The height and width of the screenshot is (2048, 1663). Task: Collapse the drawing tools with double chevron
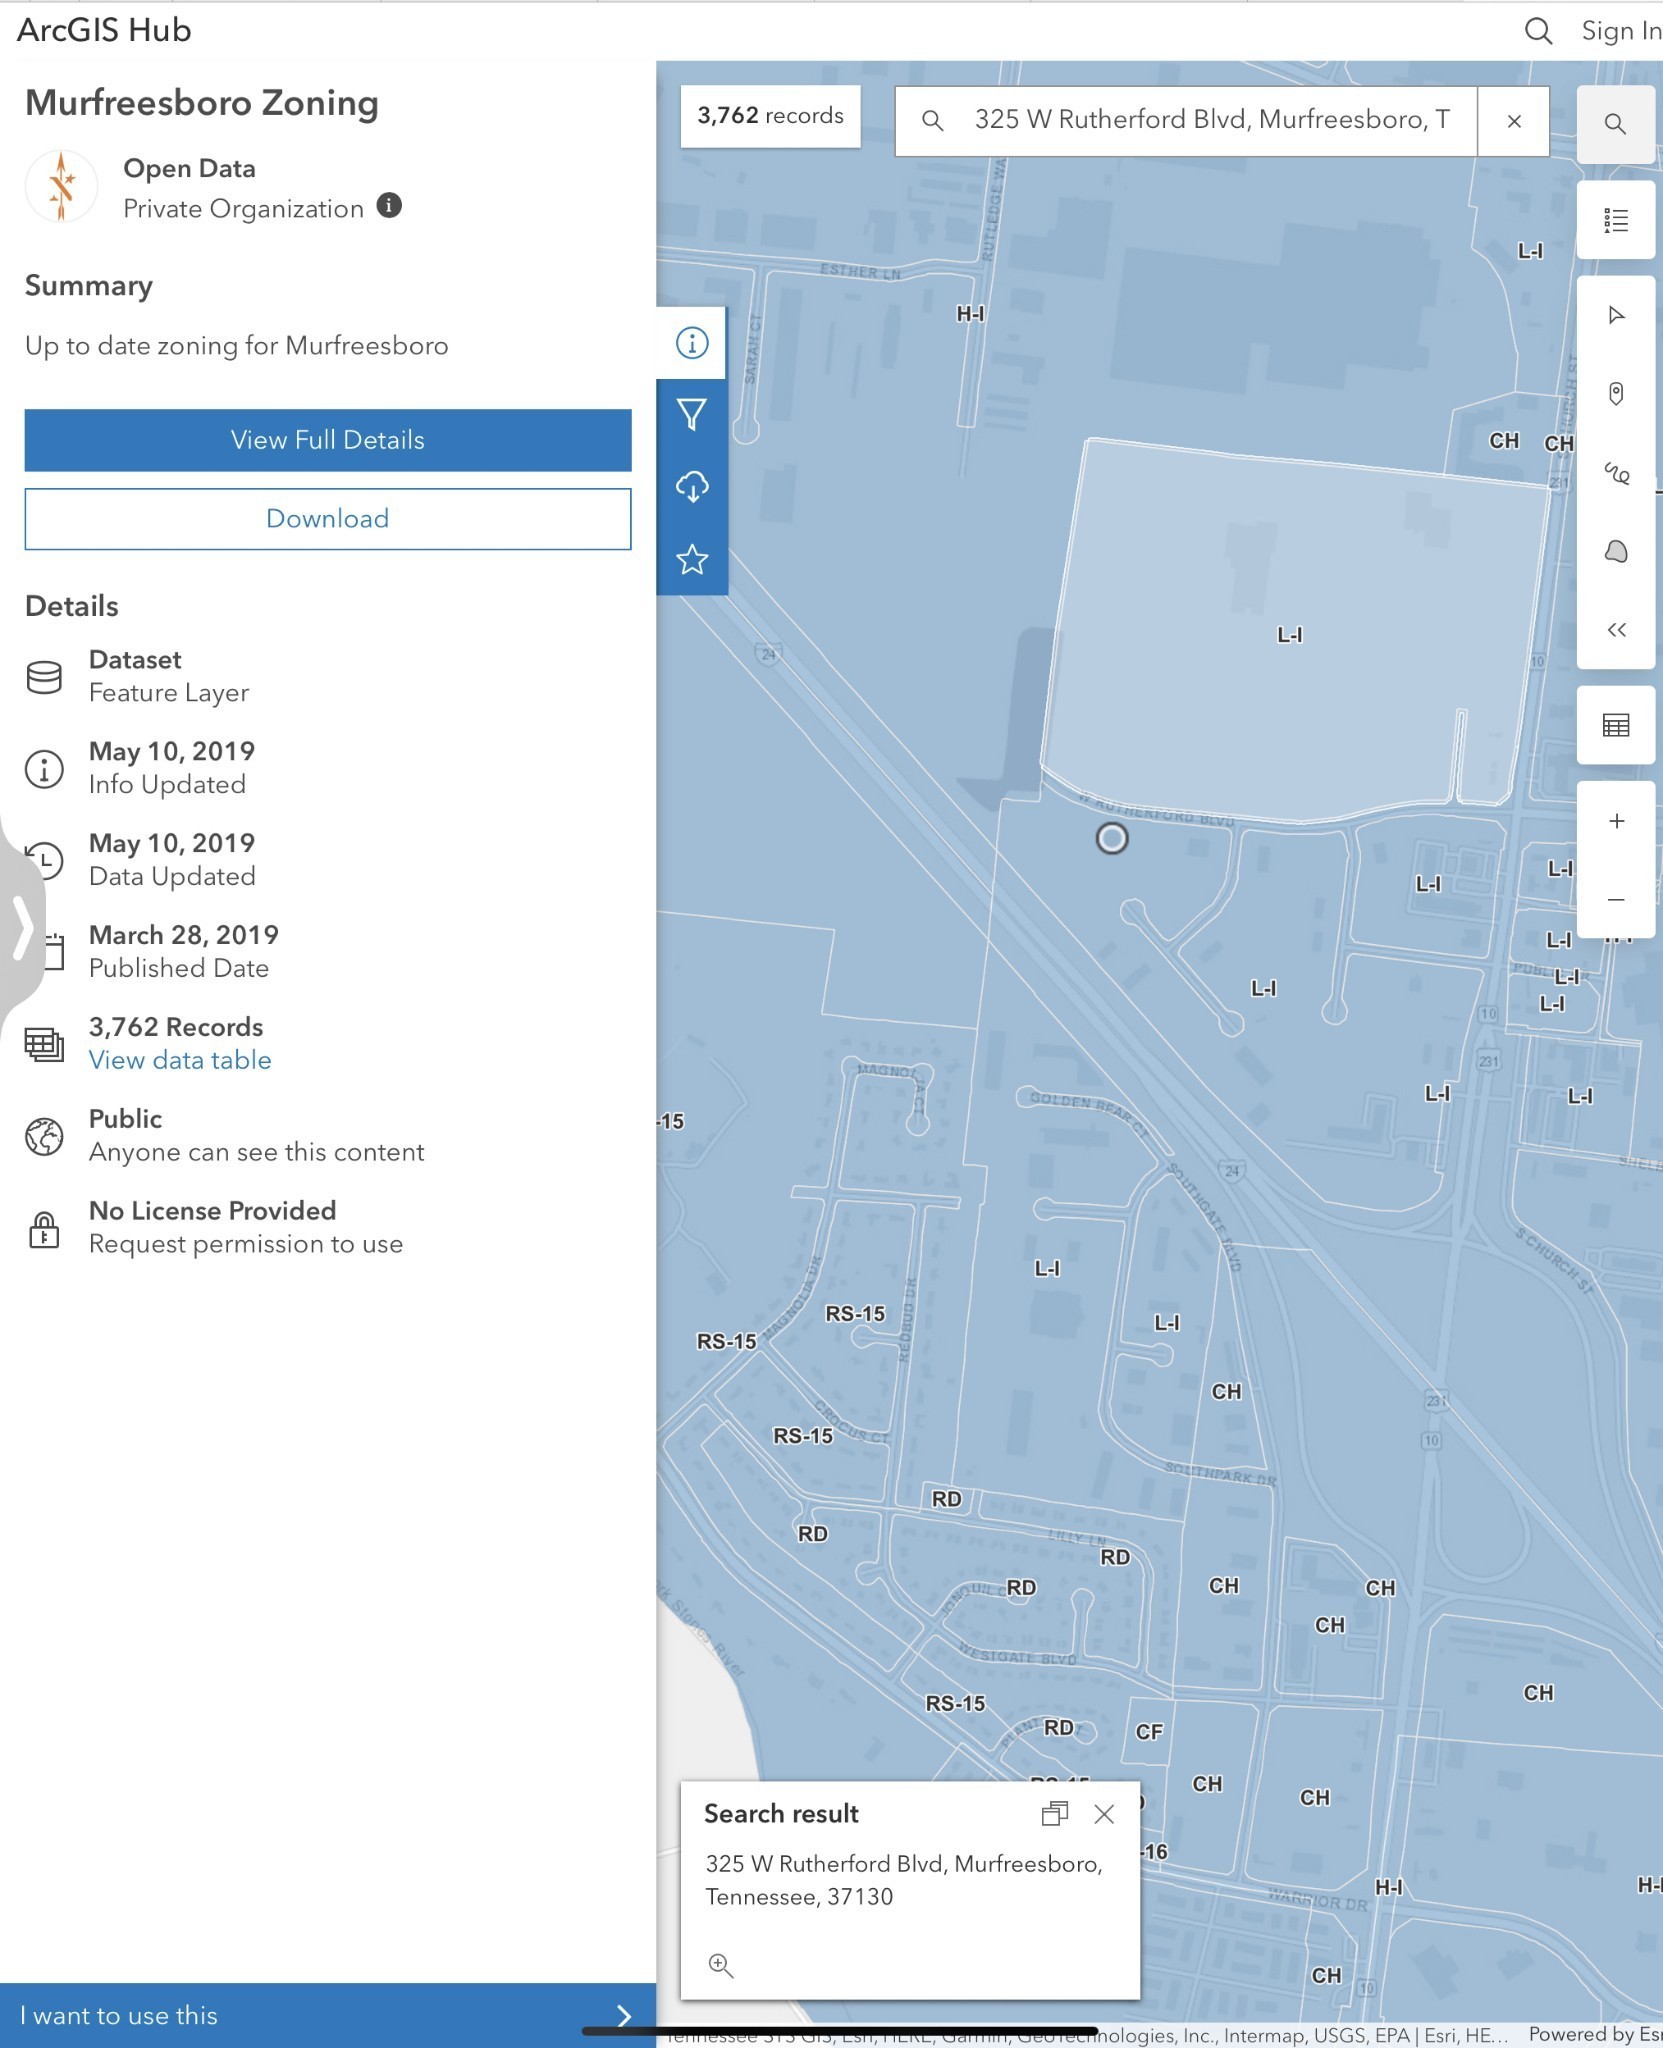(x=1615, y=630)
